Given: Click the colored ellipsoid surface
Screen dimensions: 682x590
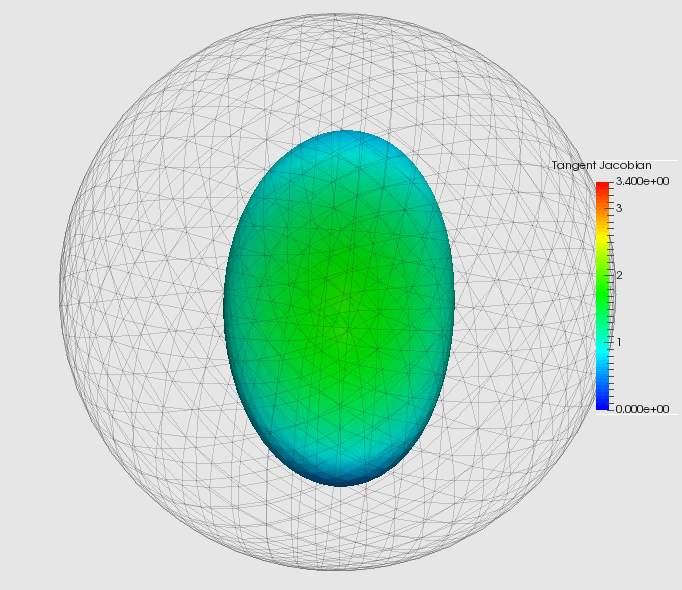Looking at the screenshot, I should click(339, 308).
